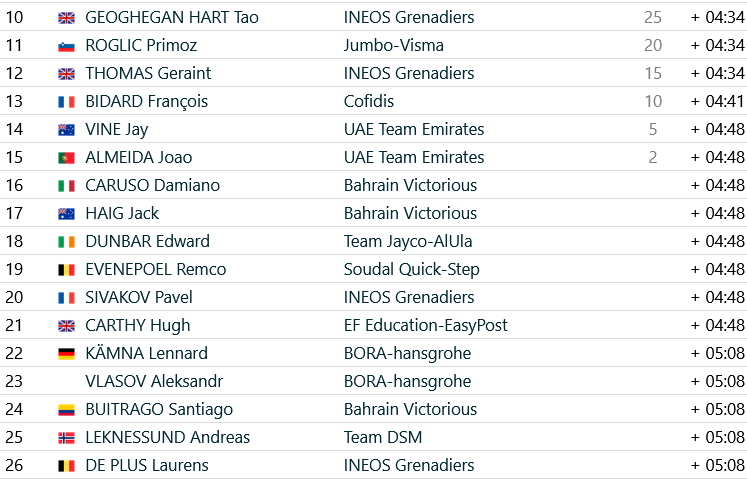Click the Norwegian flag beside Leknessund Andreas
The height and width of the screenshot is (479, 747).
[x=66, y=438]
